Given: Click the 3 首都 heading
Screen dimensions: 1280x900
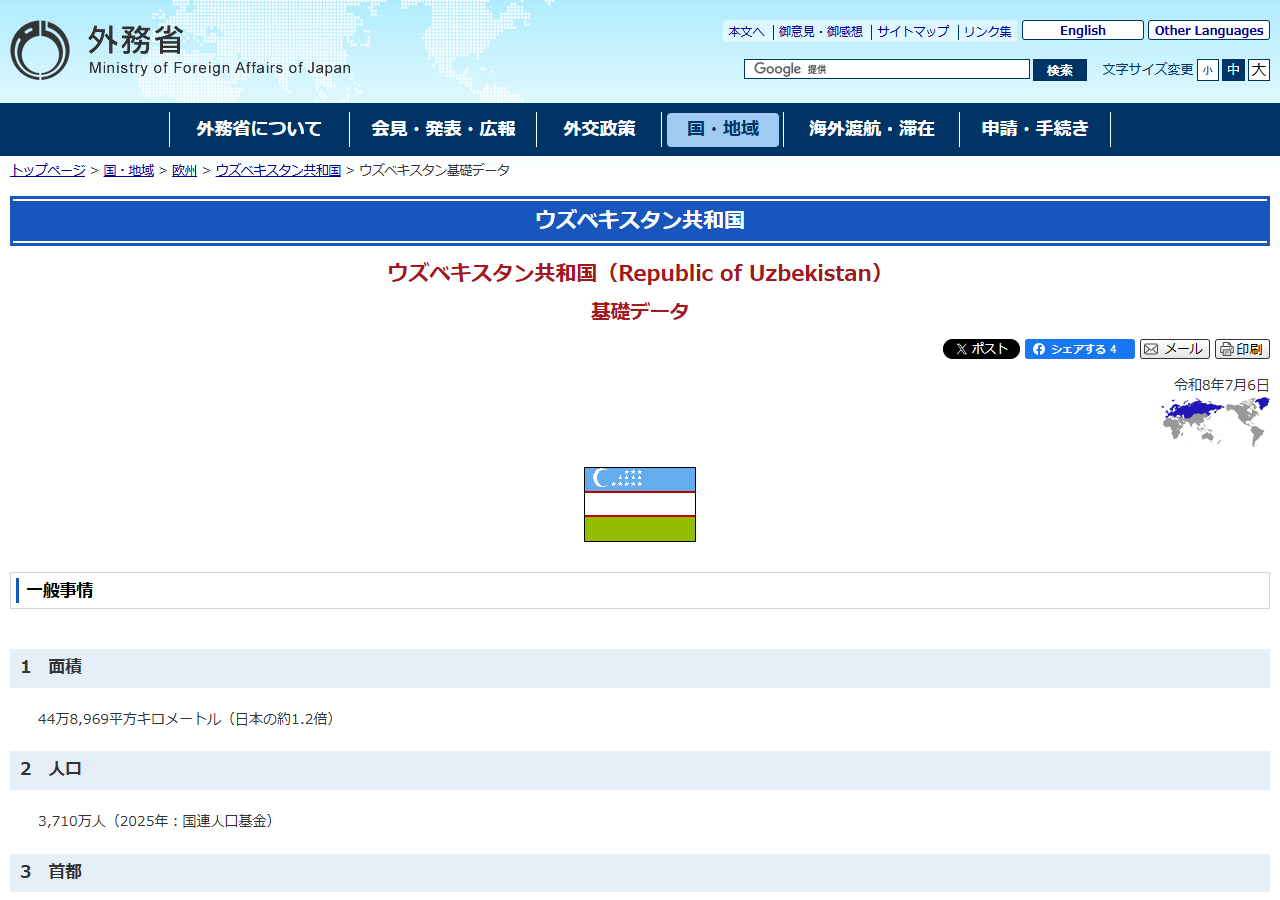Looking at the screenshot, I should coord(640,873).
